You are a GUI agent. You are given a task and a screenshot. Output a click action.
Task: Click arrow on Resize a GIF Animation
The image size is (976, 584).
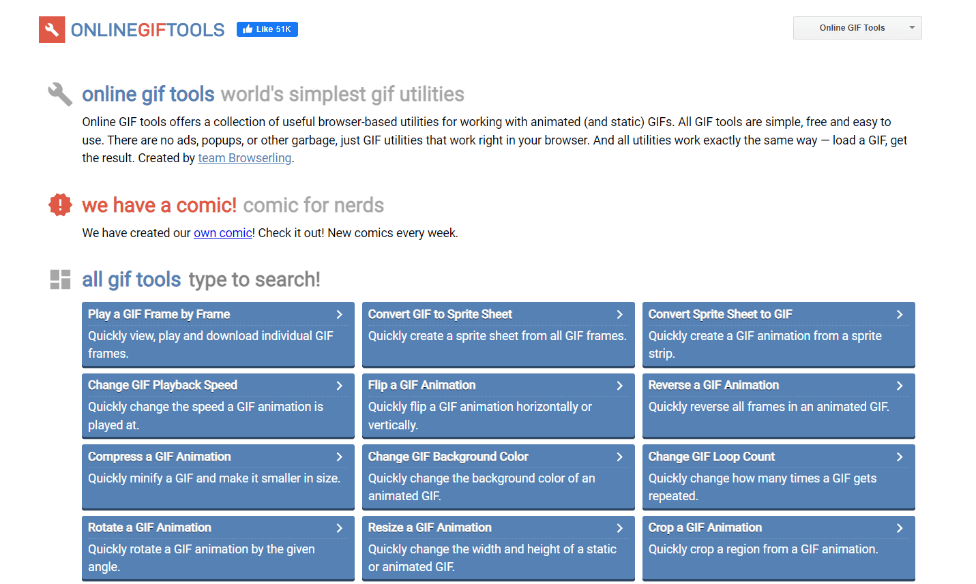click(619, 527)
